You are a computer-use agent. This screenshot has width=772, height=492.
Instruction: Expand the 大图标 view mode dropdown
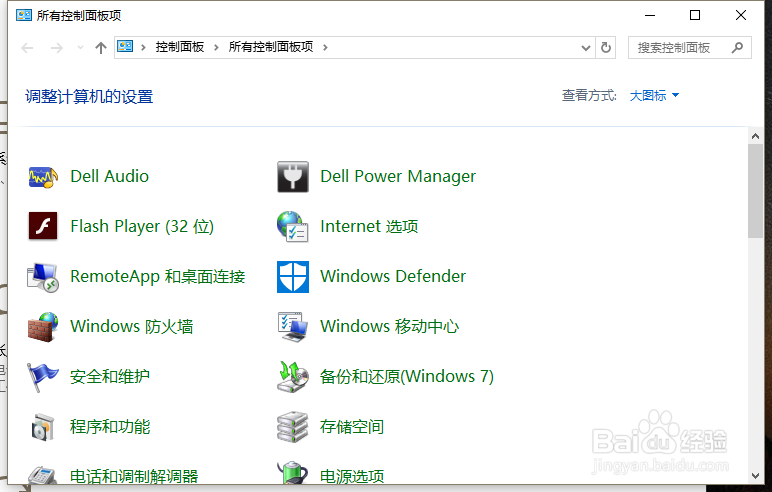click(654, 96)
